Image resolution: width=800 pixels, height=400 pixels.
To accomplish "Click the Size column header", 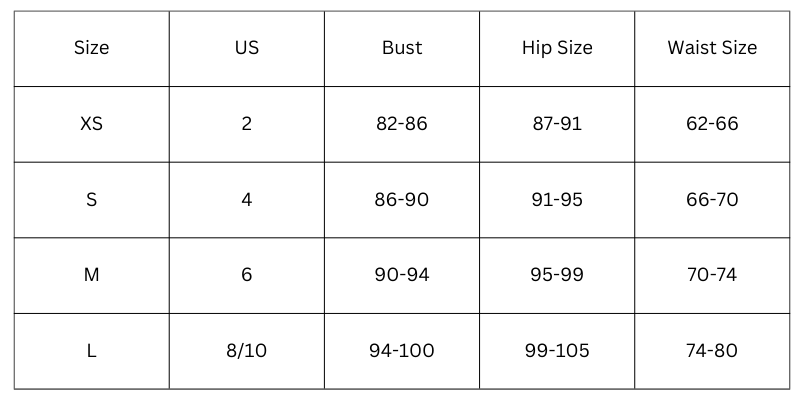I will [91, 48].
